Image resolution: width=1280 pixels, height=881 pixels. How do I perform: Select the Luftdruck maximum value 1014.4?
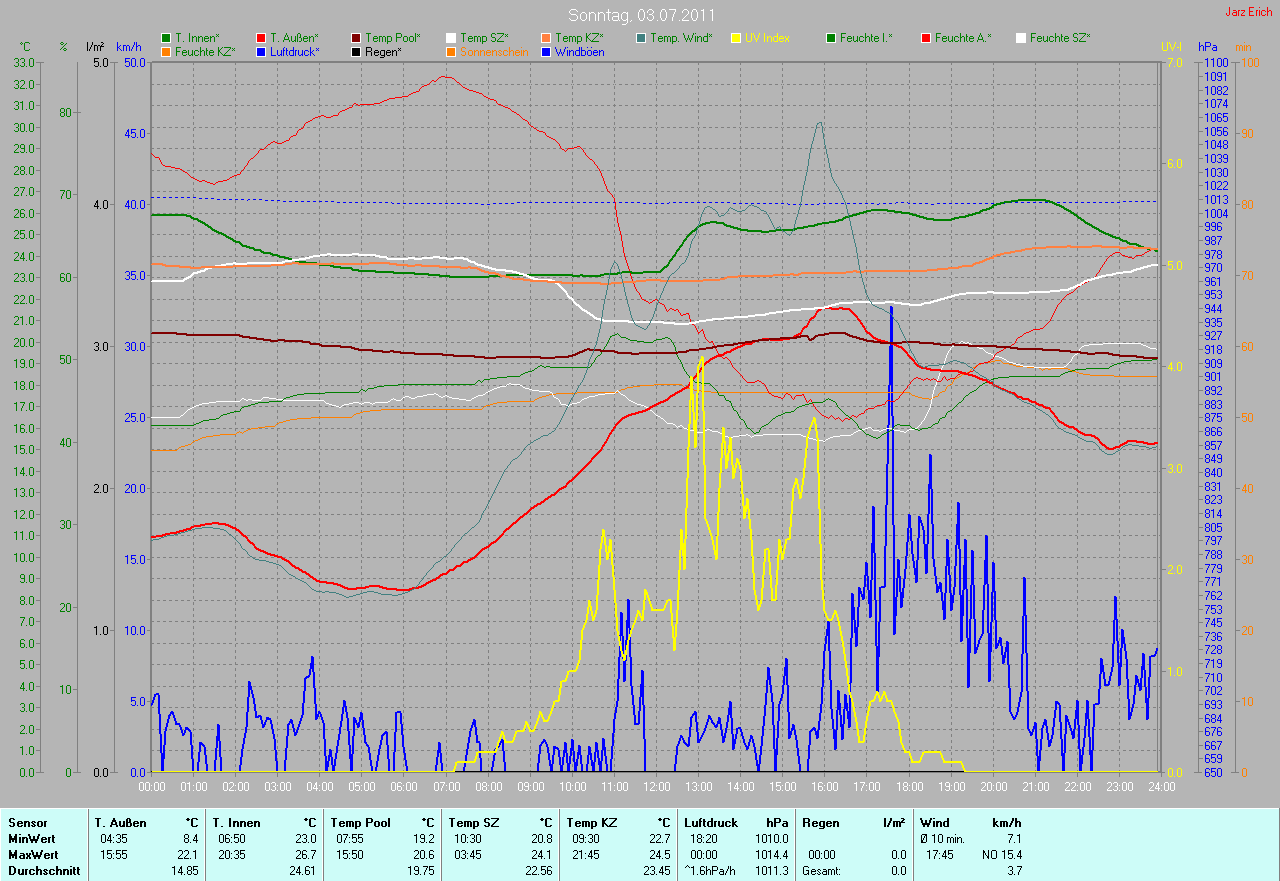point(771,855)
